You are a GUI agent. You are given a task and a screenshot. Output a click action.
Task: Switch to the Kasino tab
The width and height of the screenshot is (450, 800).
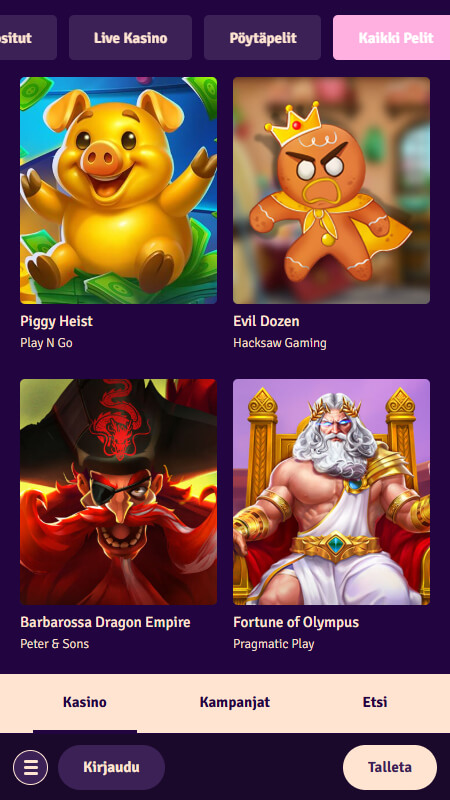click(x=85, y=703)
